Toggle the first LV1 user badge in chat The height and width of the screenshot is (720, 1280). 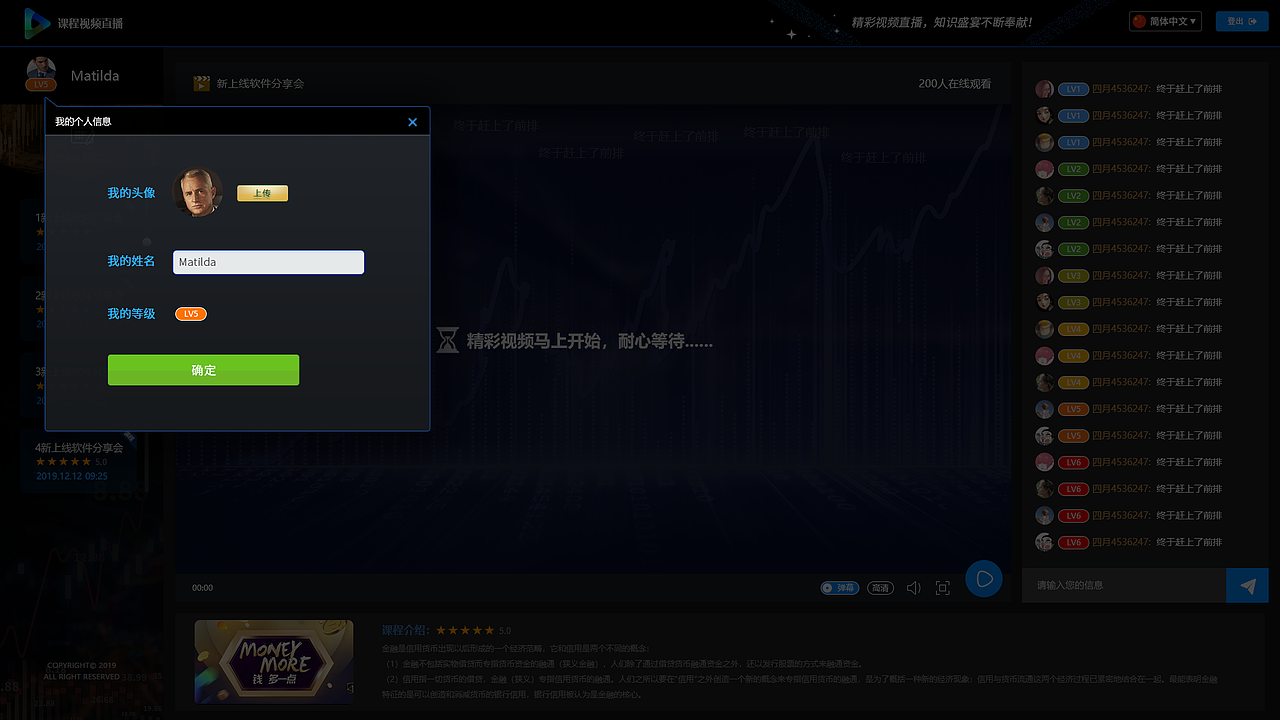click(1072, 89)
